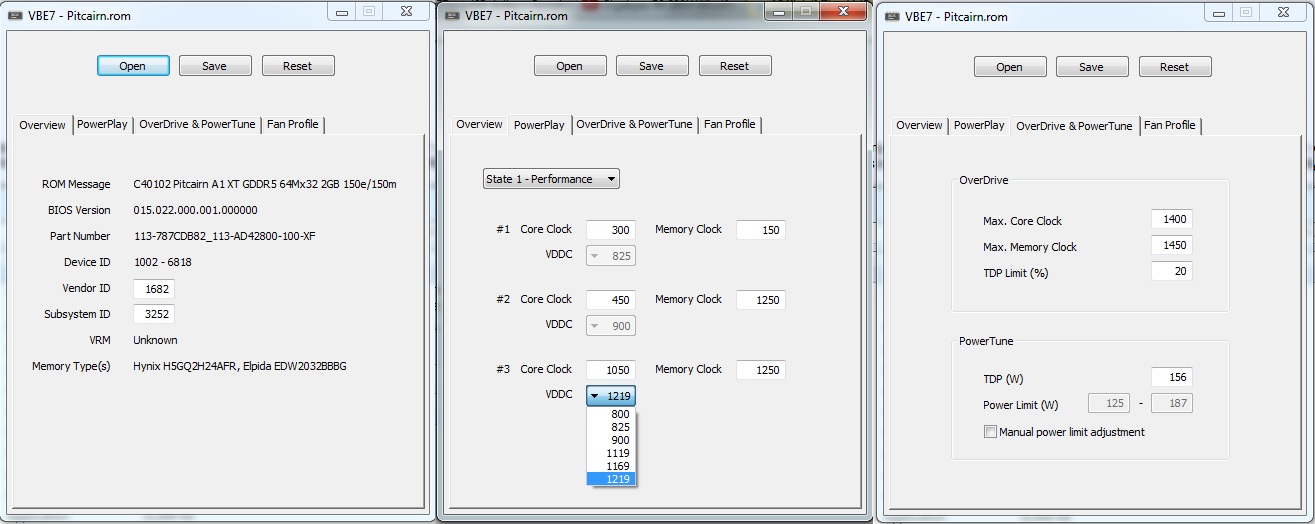Open the #1 VDDC 825 dropdown
This screenshot has width=1315, height=524.
pos(611,256)
